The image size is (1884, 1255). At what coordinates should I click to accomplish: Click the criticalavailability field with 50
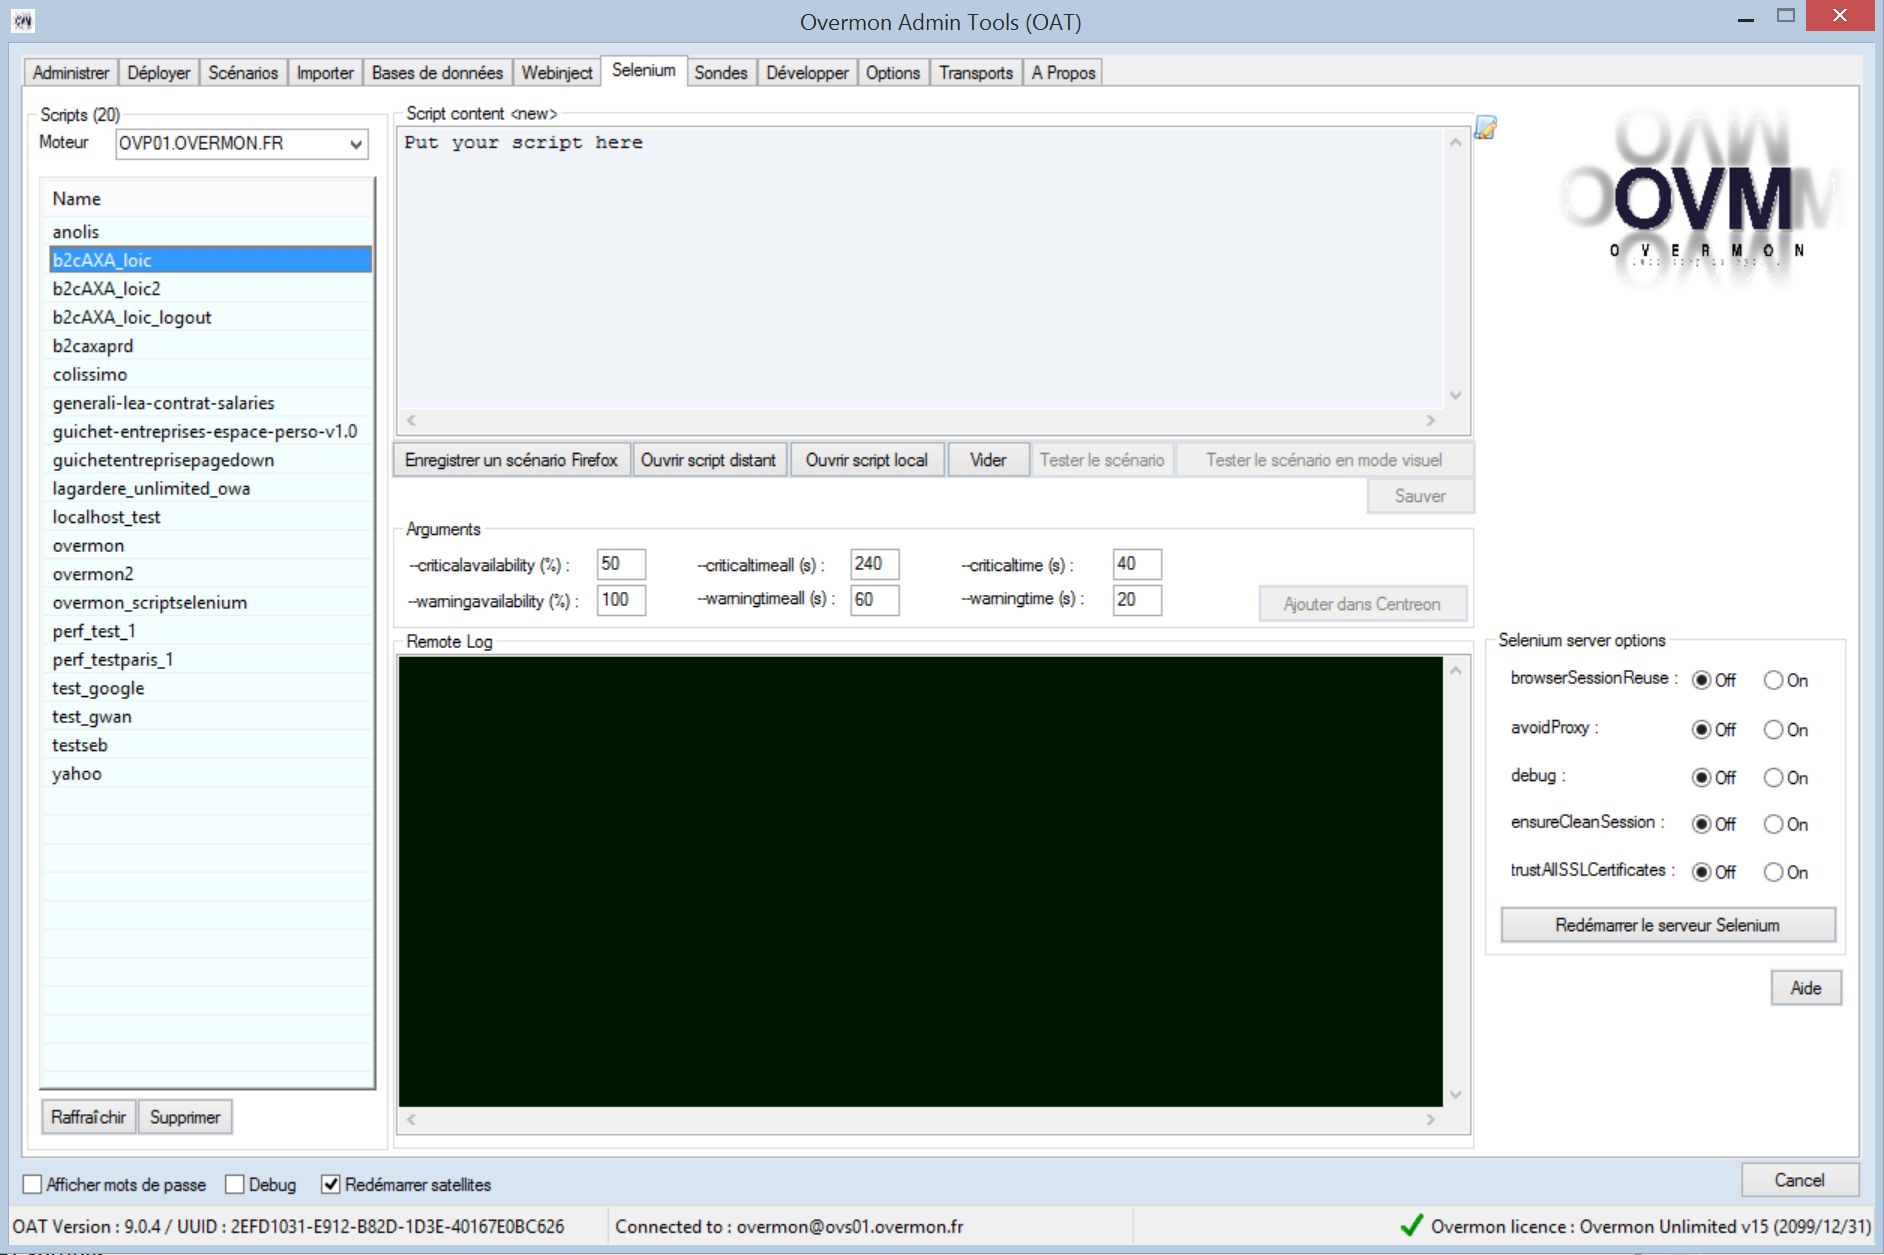point(621,564)
